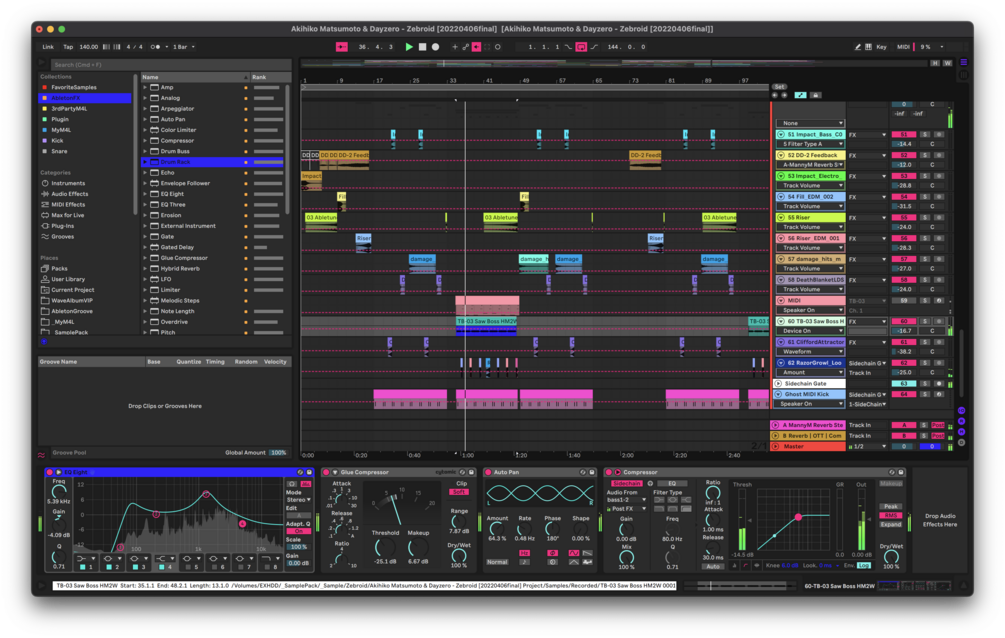
Task: Click the Arrangement Record button
Action: coord(435,47)
